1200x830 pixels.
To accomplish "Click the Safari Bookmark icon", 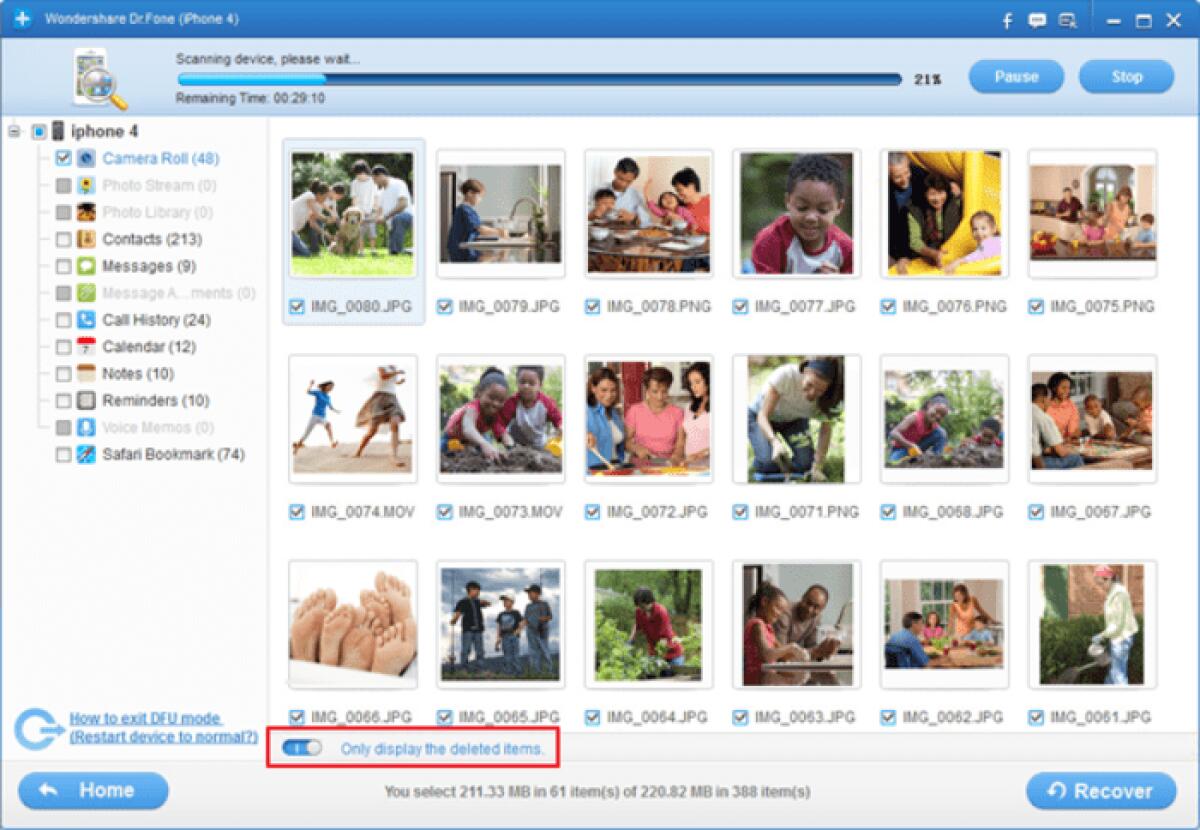I will click(x=88, y=454).
